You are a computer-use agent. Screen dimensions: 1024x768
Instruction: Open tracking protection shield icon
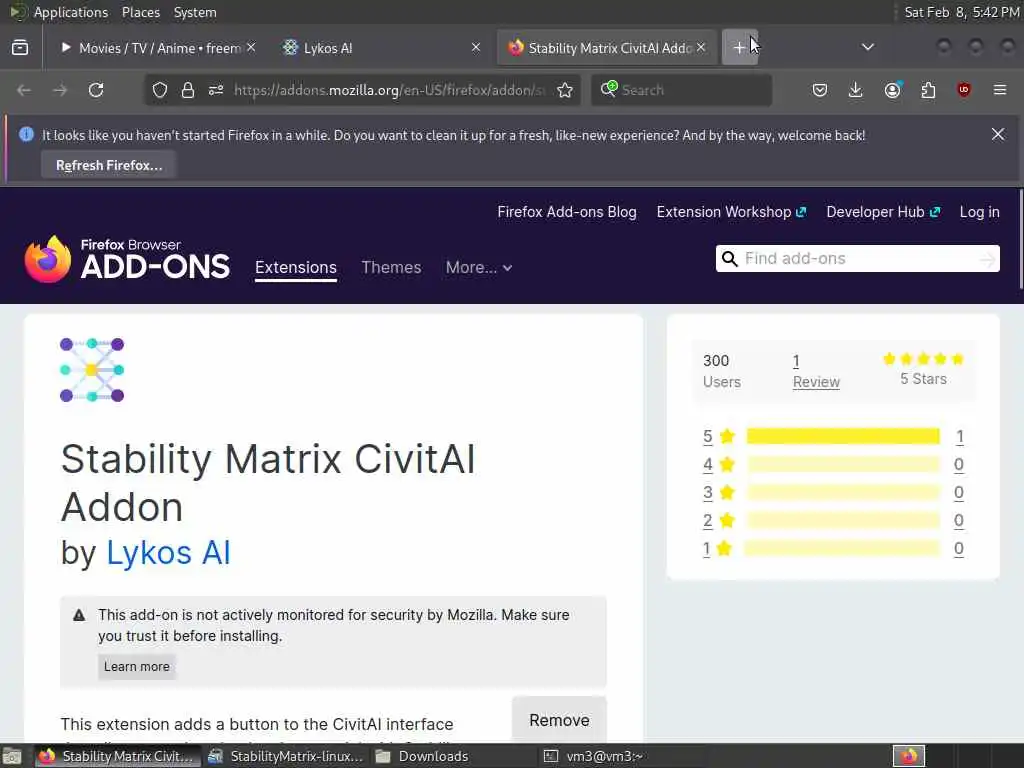point(159,90)
